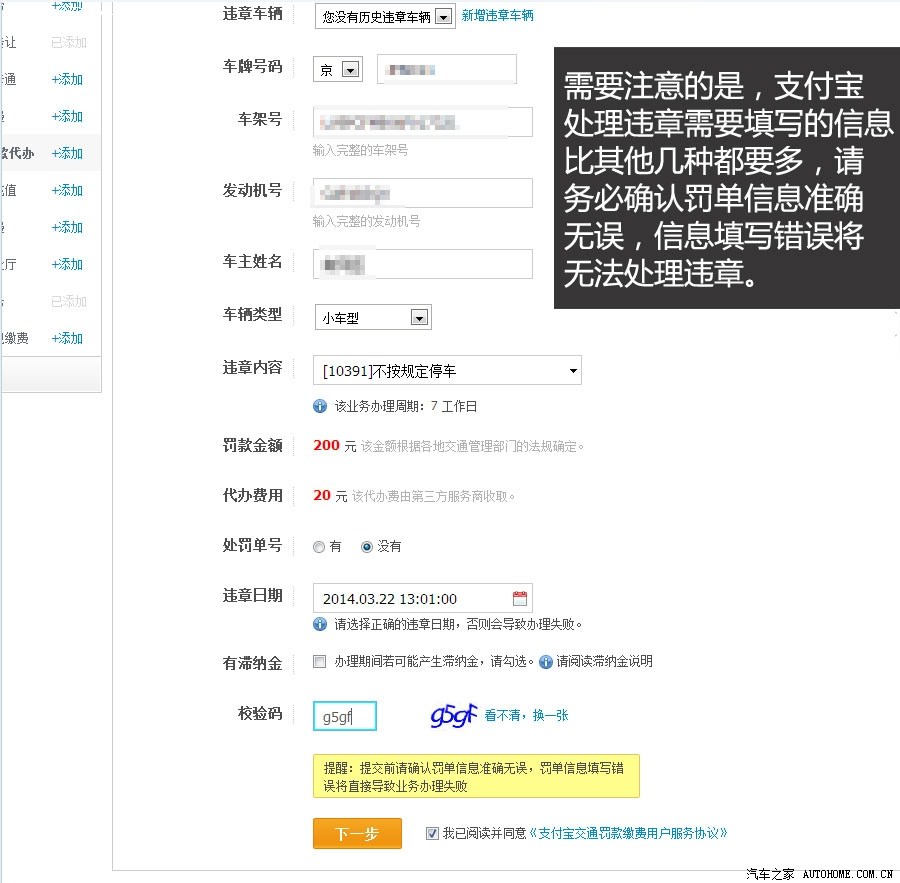The image size is (900, 883).
Task: Click the yellow 提醒 notice box
Action: (x=476, y=776)
